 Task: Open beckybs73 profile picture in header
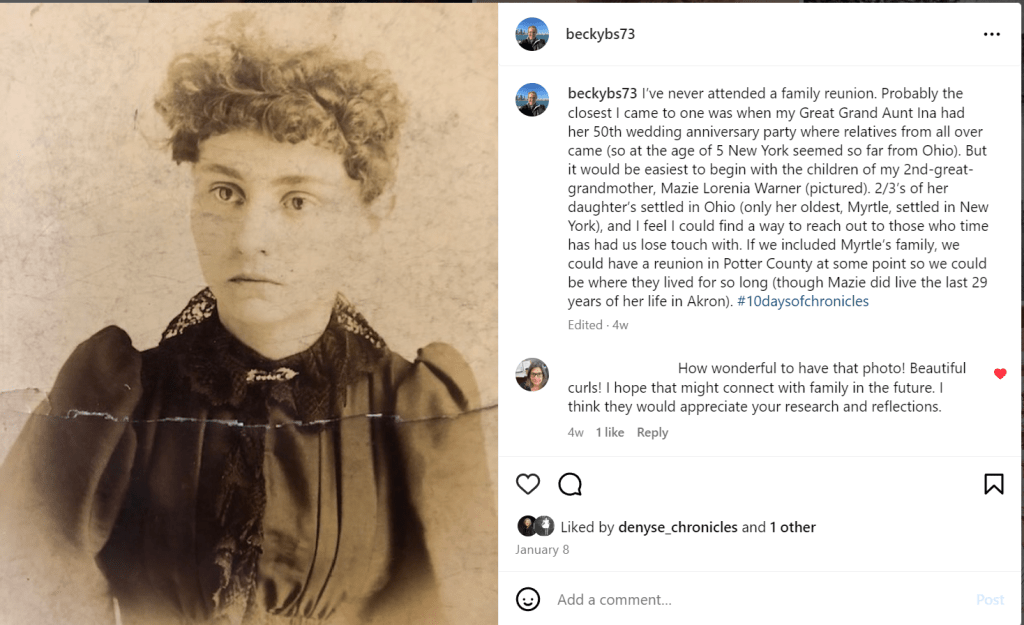532,34
